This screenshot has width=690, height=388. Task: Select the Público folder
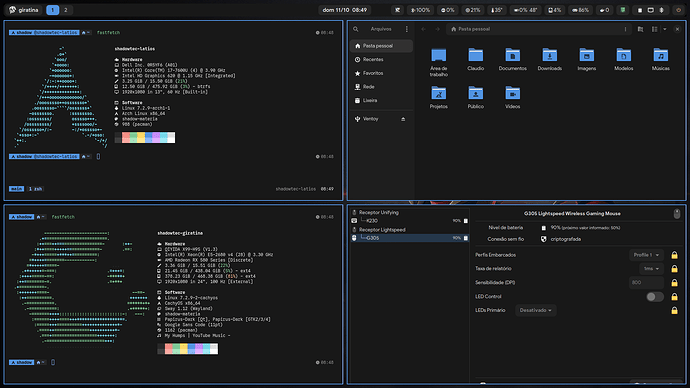(476, 97)
